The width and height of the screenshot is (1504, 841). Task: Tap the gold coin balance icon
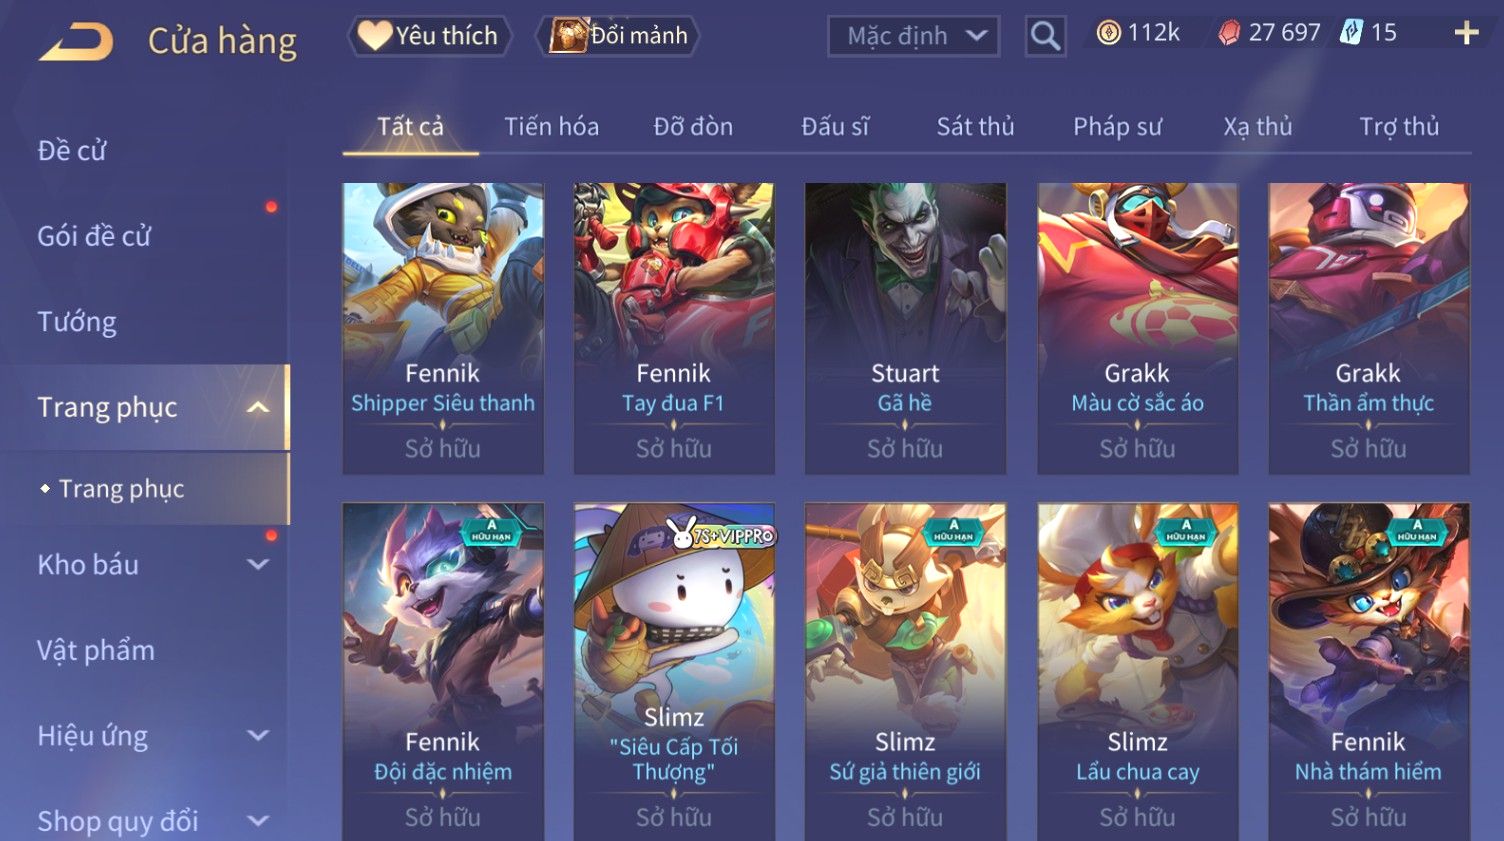(x=1108, y=33)
